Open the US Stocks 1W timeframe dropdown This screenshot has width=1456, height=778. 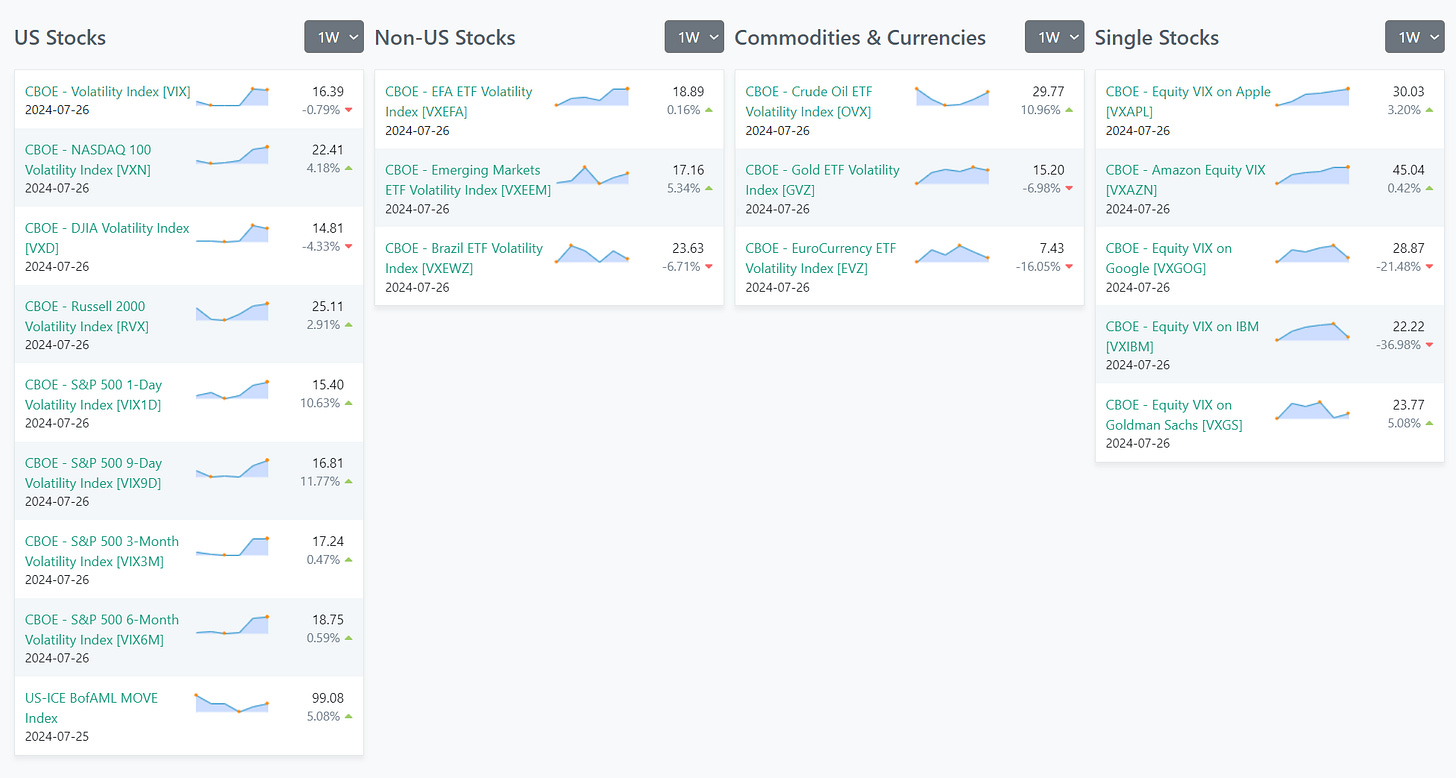click(x=334, y=37)
